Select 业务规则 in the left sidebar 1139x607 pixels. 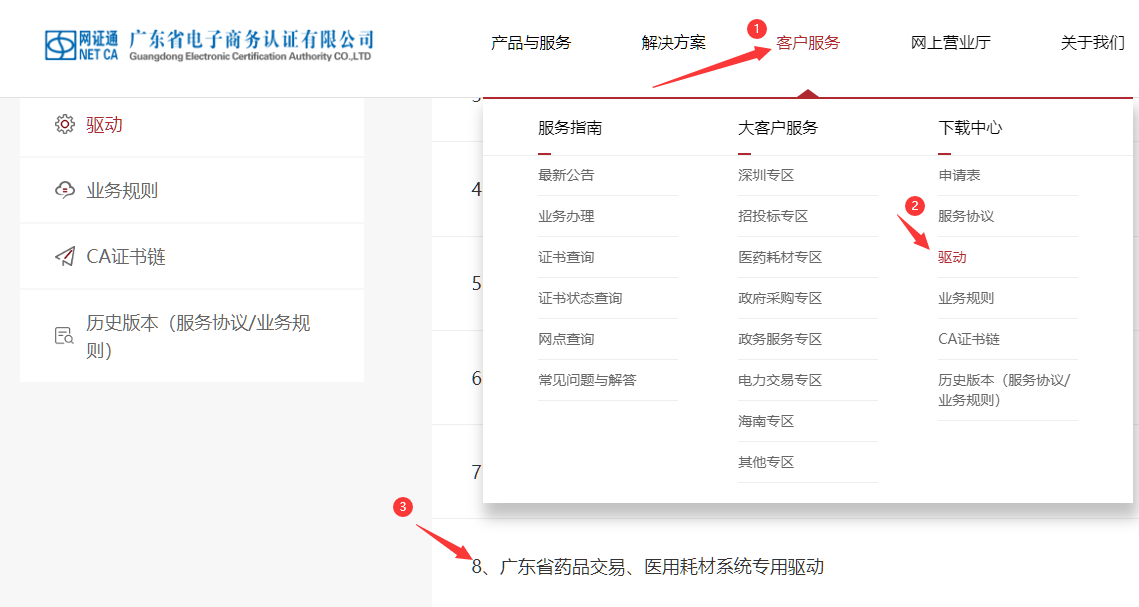[122, 191]
